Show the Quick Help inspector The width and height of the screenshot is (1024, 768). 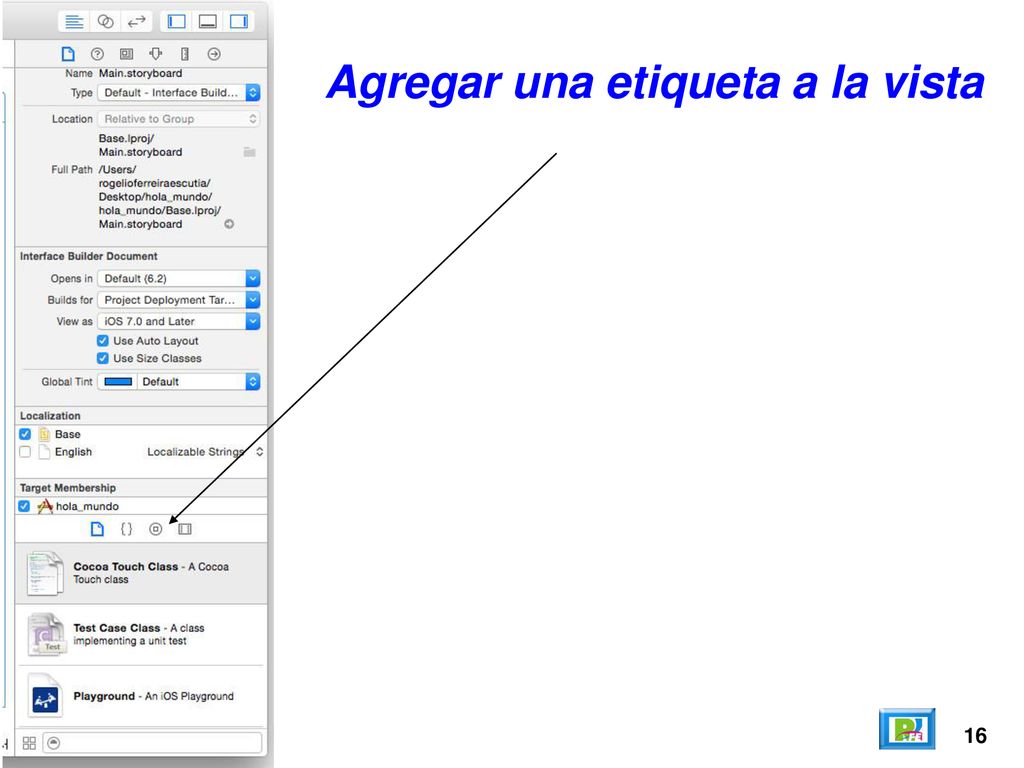click(97, 54)
